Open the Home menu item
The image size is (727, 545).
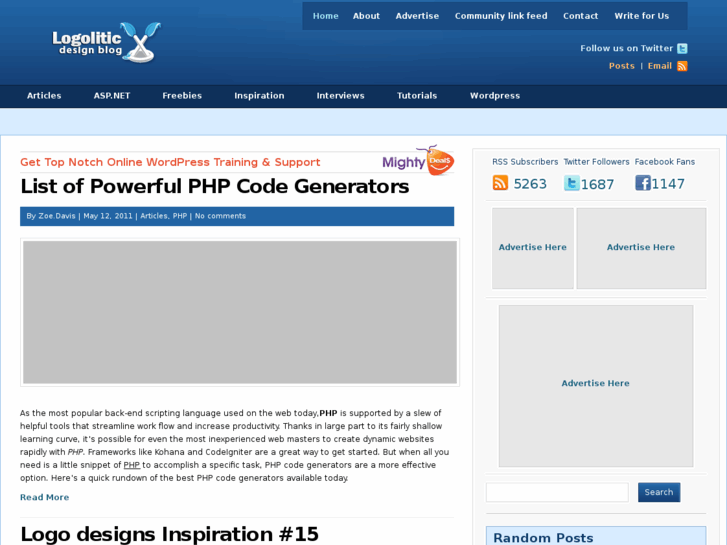click(325, 16)
